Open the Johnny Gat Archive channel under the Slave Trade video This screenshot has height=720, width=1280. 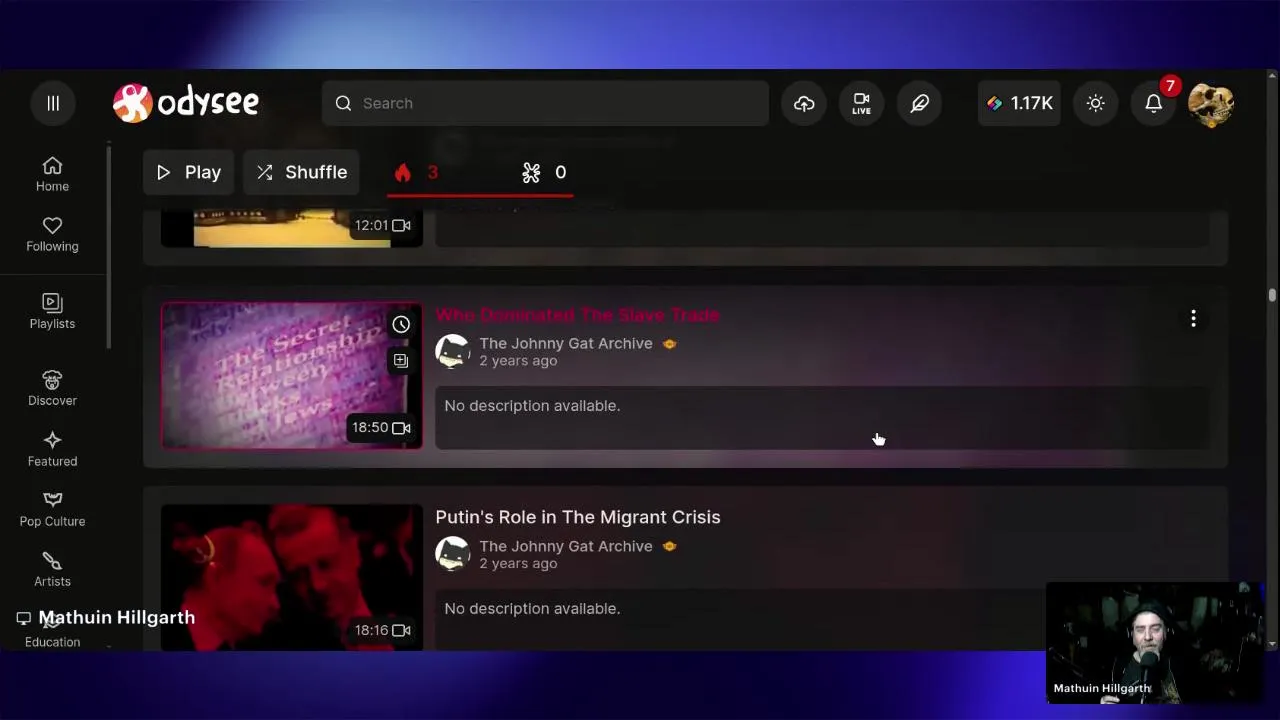(x=566, y=343)
